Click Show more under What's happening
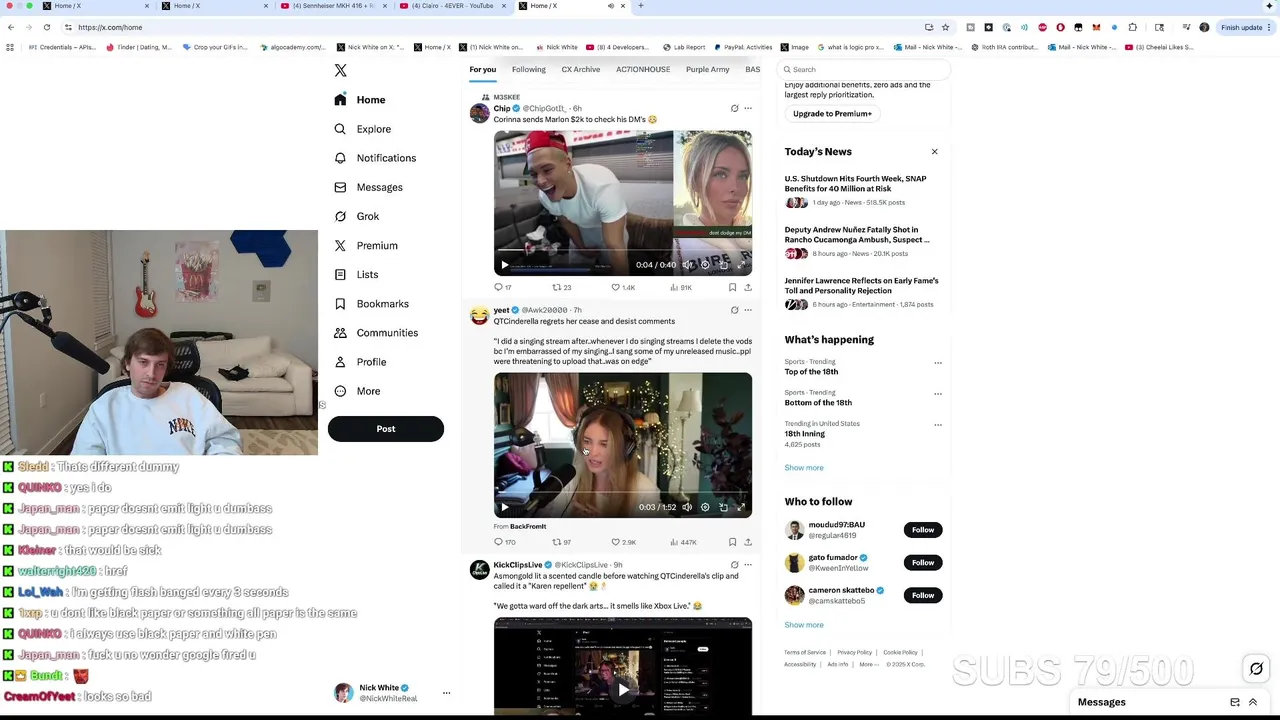The image size is (1280, 720). [x=804, y=468]
